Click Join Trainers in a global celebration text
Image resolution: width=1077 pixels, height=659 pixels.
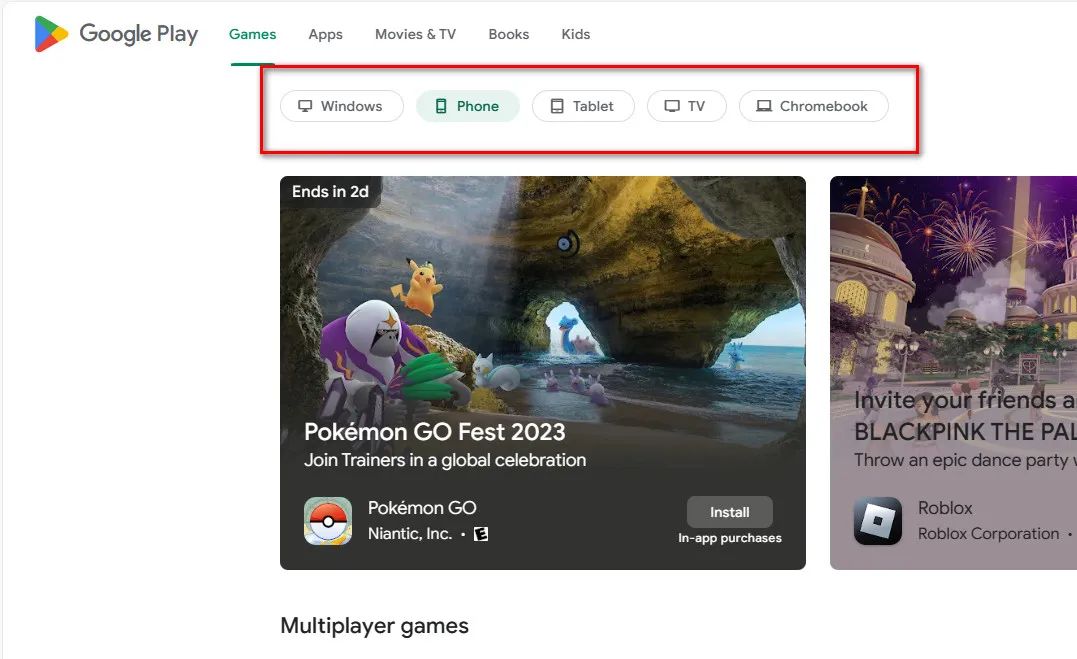coord(445,460)
